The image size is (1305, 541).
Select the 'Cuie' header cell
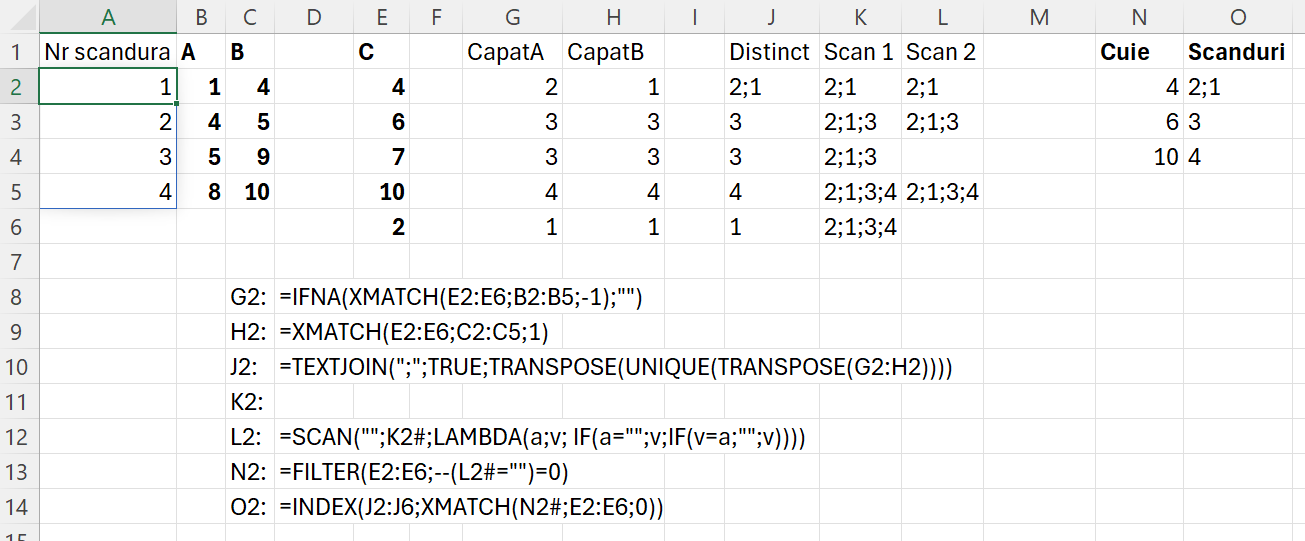click(1138, 52)
